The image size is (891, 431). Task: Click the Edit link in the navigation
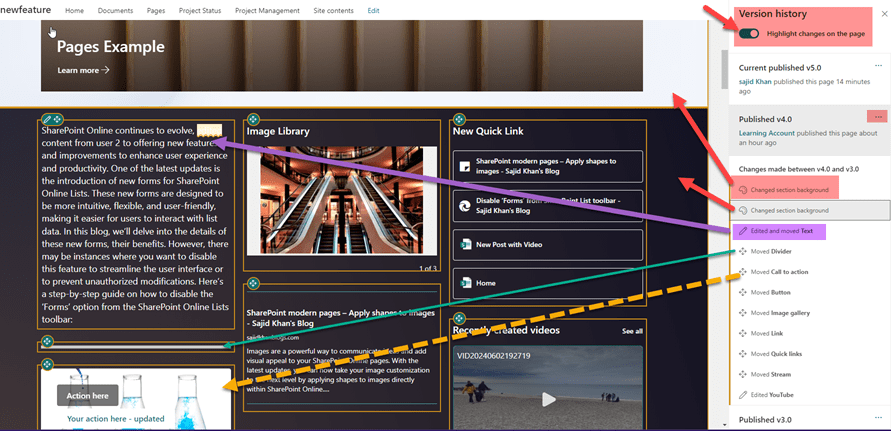(373, 10)
